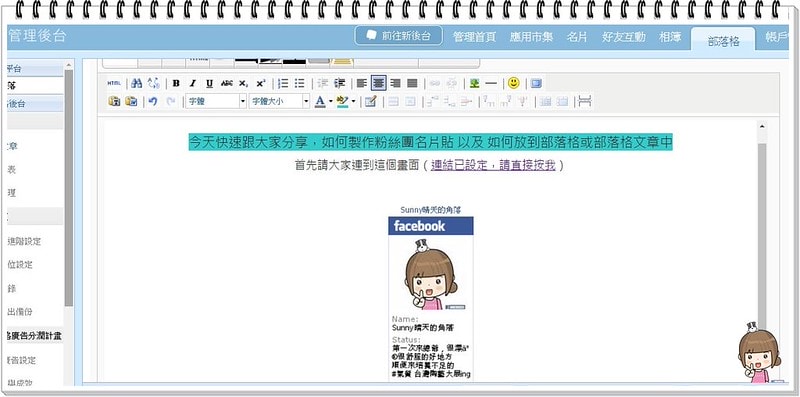Screen dimensions: 800x397
Task: Click the binoculars find icon
Action: click(x=136, y=83)
